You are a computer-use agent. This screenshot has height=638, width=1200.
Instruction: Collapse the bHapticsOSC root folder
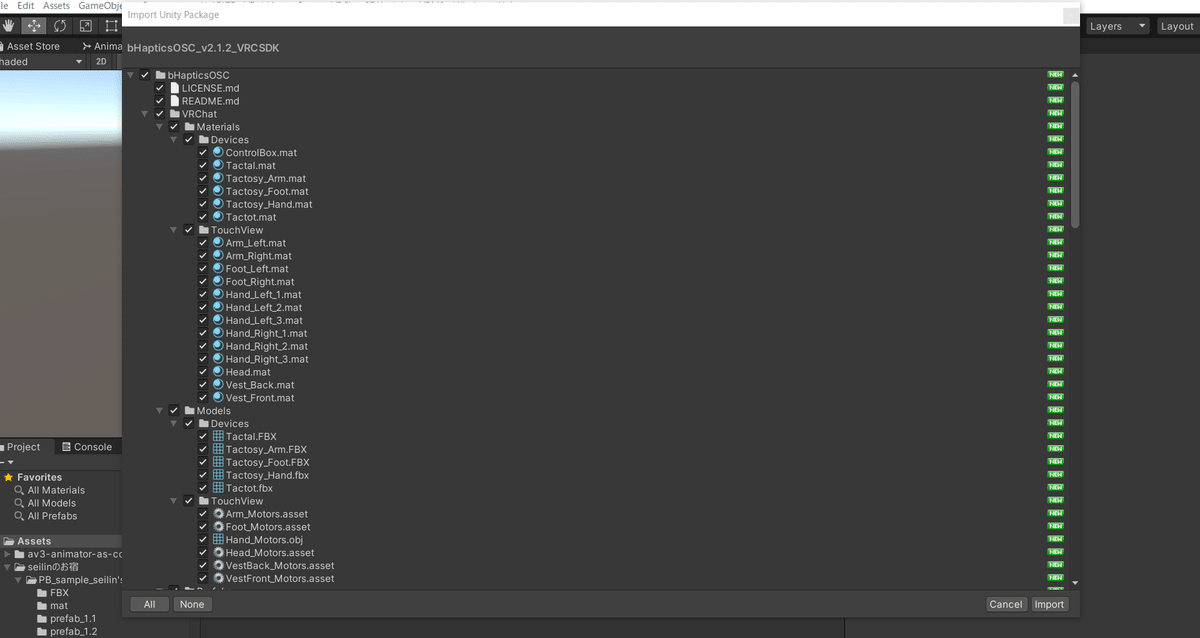pos(131,75)
